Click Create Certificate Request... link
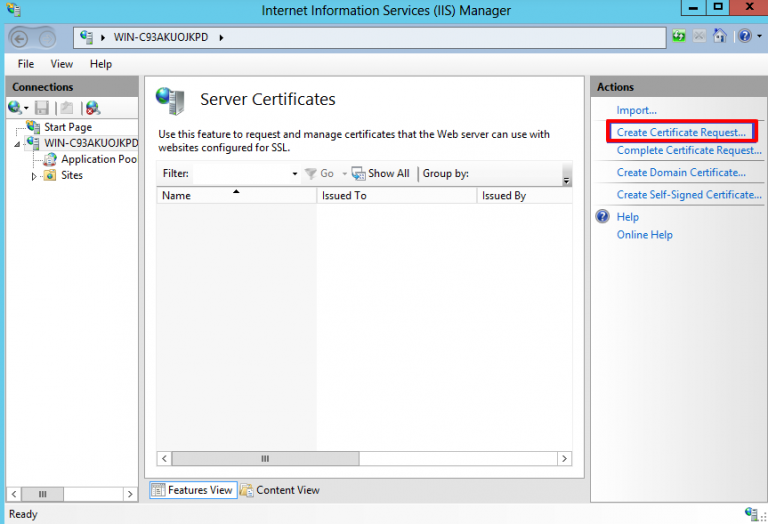768x524 pixels. 681,132
